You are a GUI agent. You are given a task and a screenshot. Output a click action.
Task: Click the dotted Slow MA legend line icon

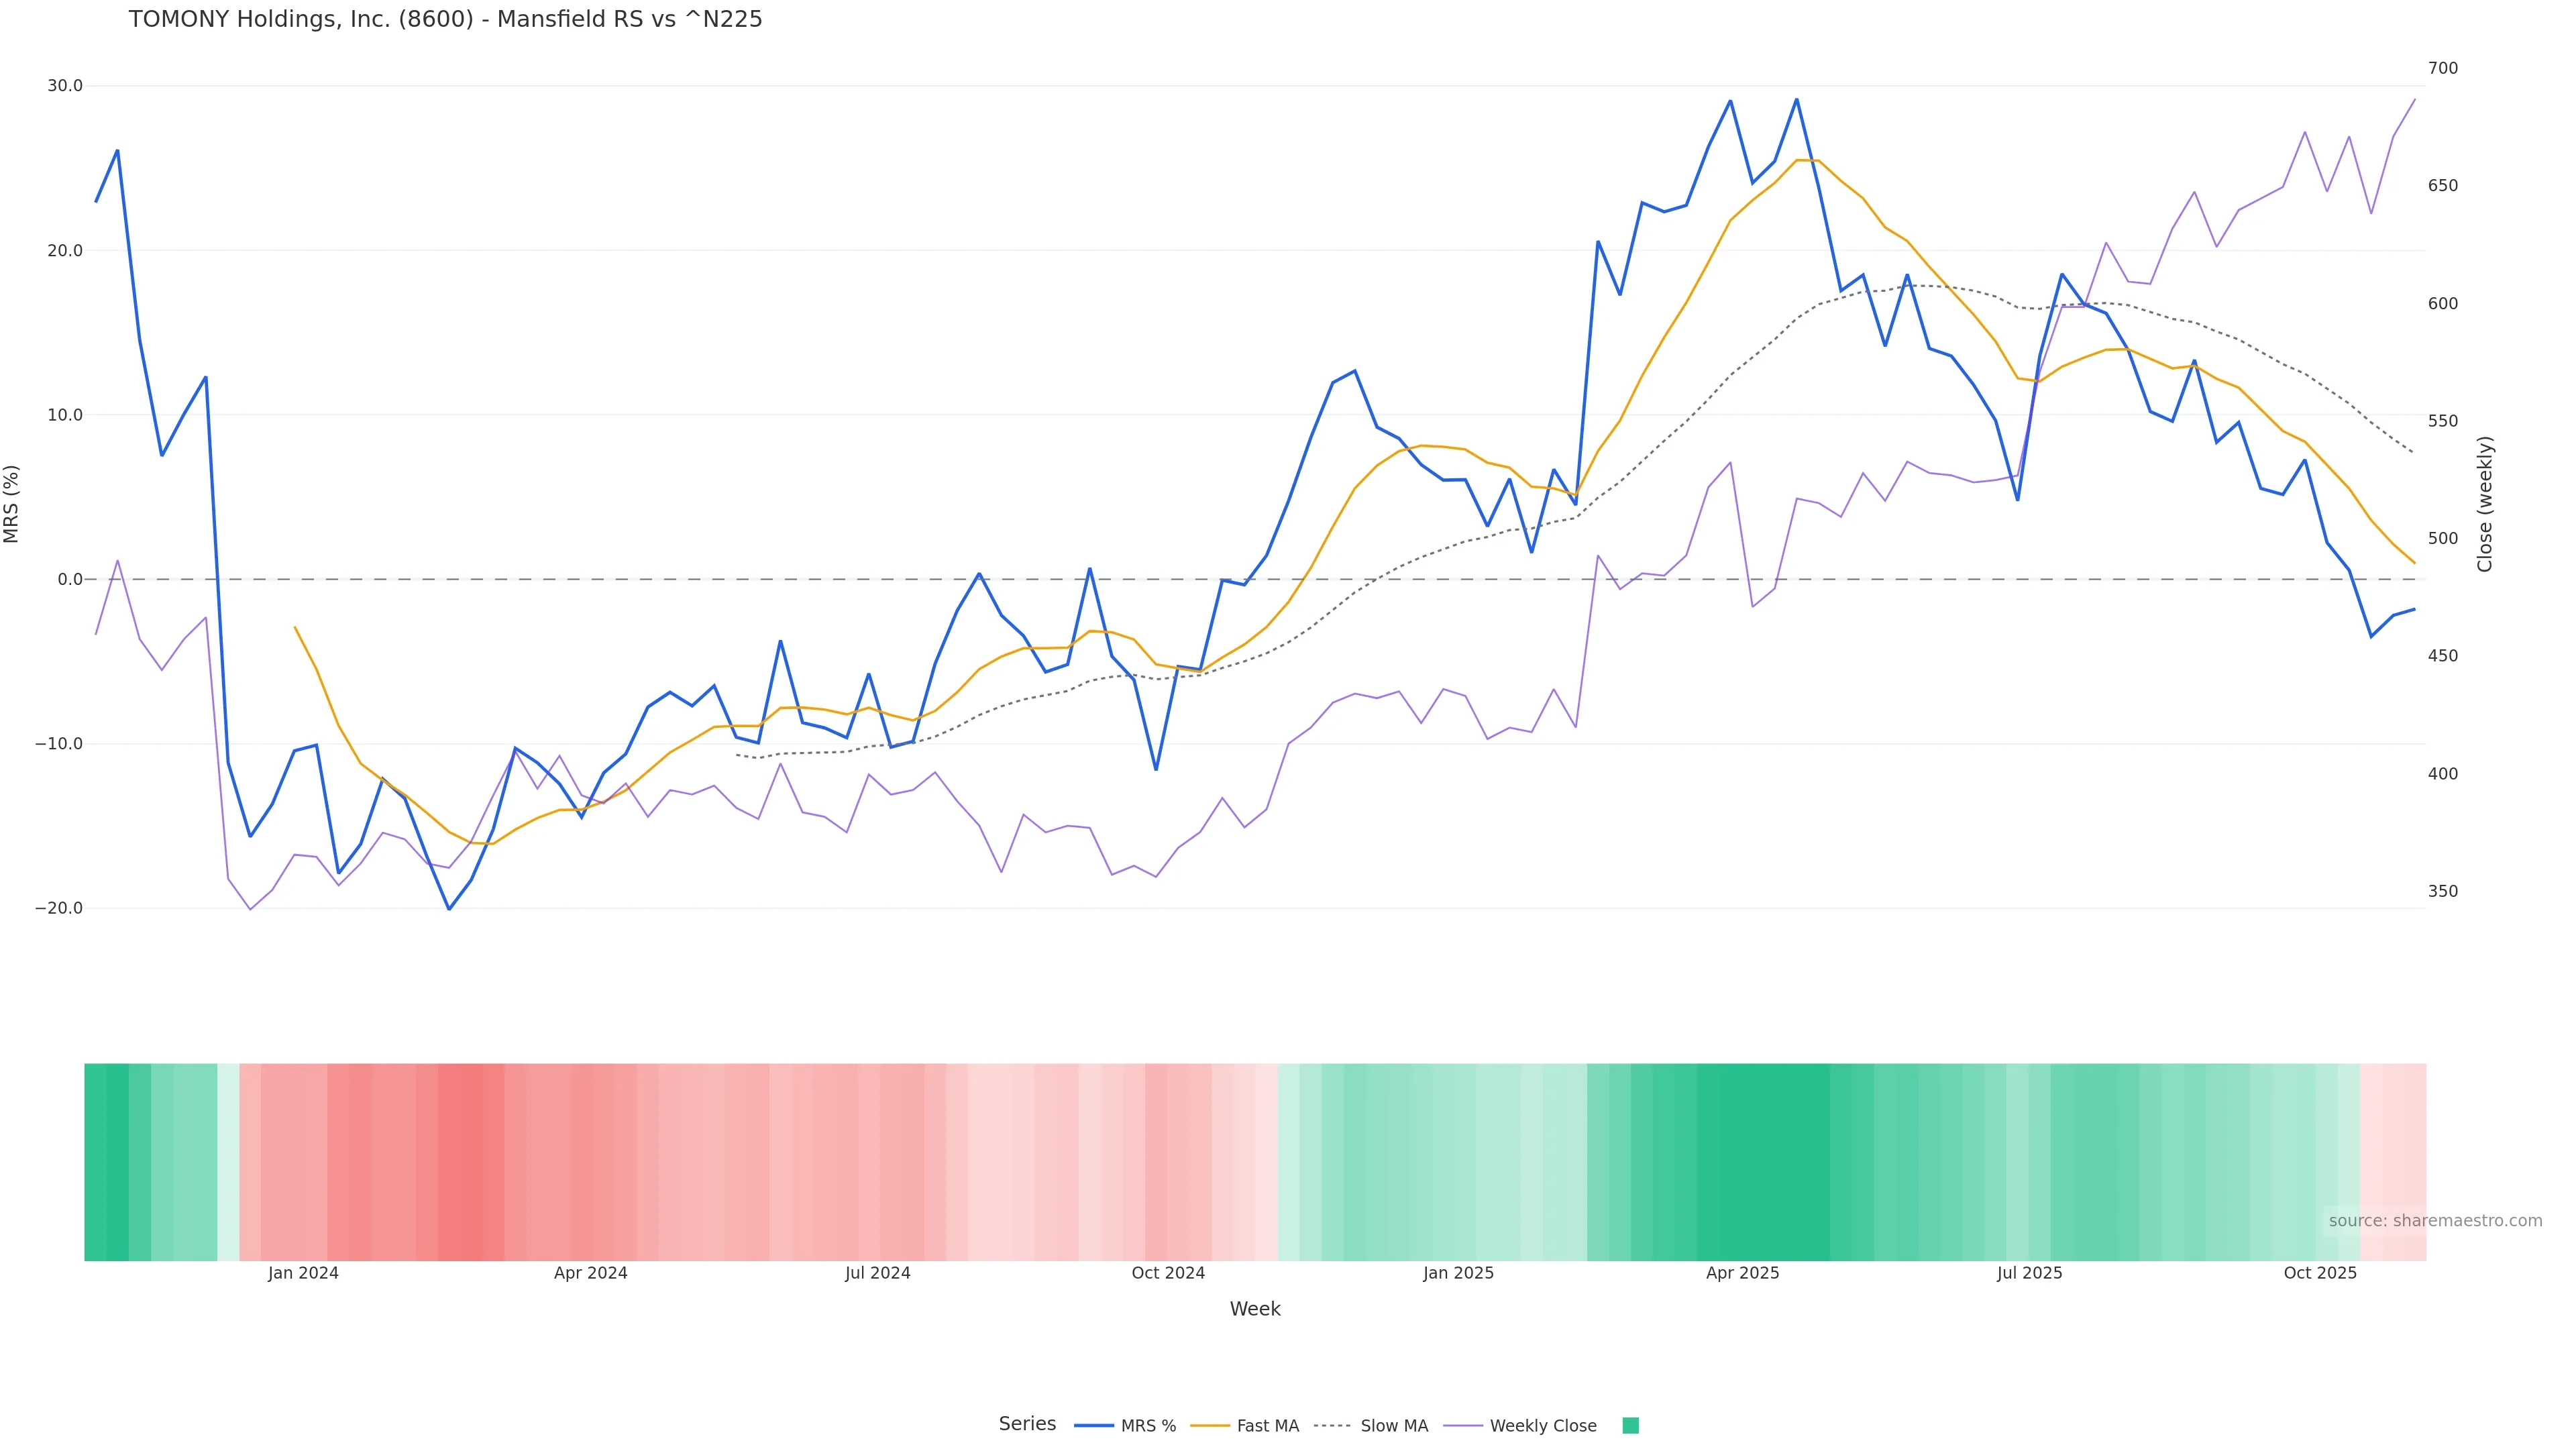click(1332, 1426)
